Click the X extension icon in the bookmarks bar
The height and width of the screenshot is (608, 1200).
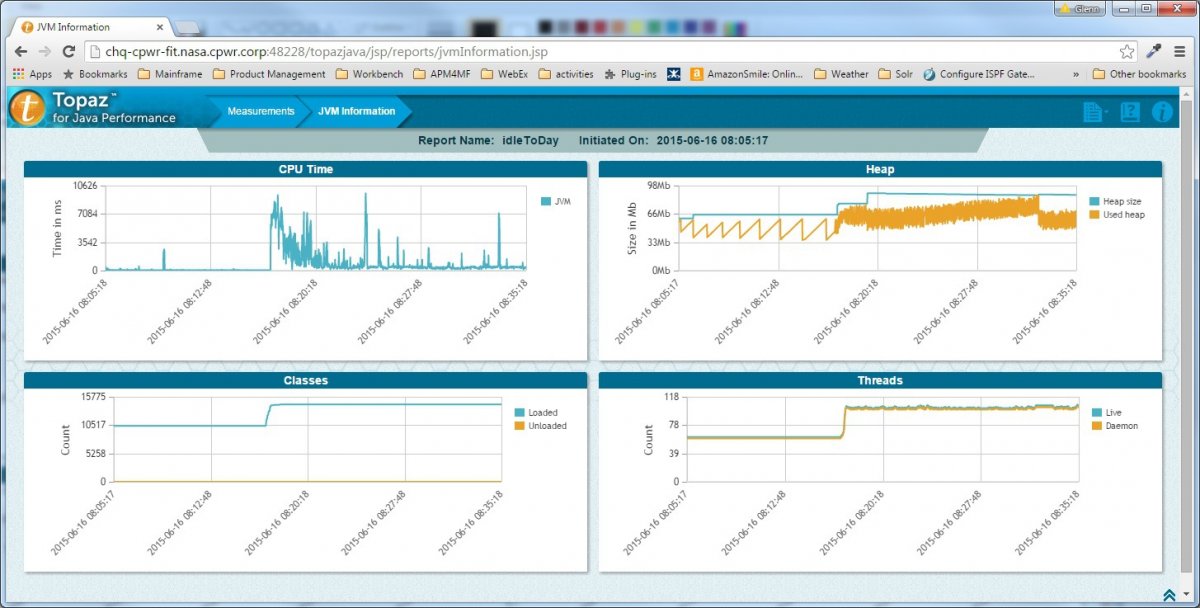[x=673, y=73]
